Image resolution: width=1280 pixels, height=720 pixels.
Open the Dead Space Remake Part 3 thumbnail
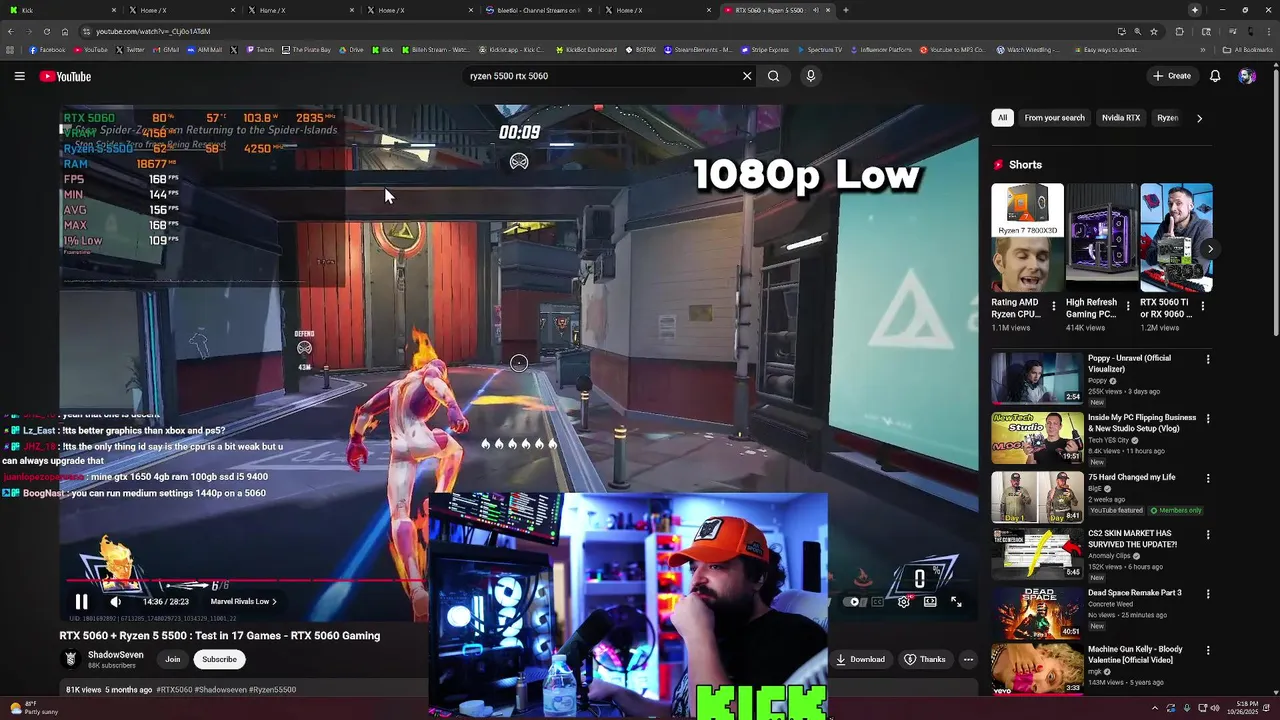click(x=1036, y=612)
